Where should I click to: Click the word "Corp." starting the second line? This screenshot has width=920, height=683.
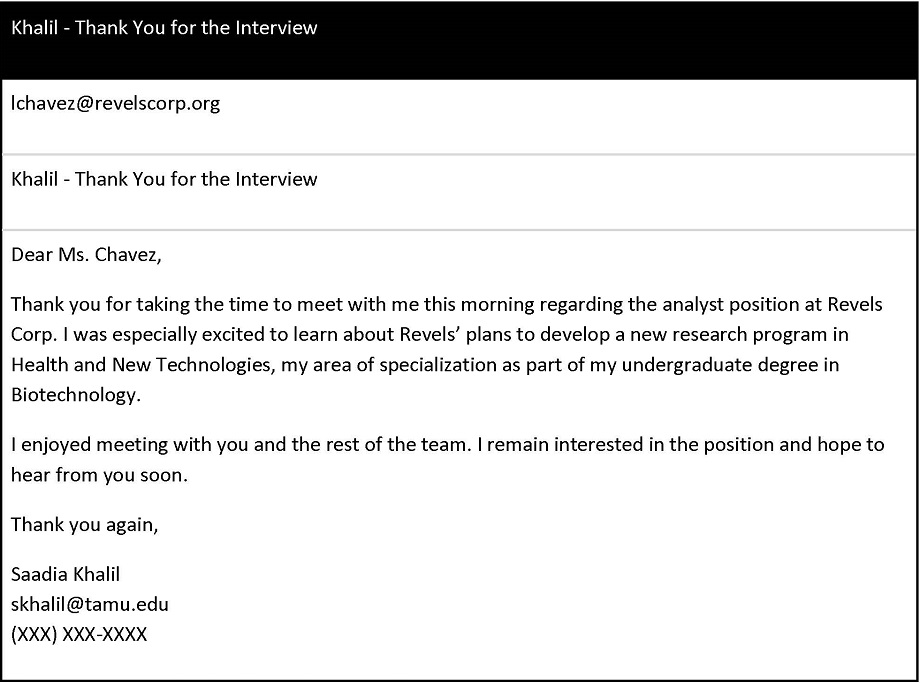(35, 334)
